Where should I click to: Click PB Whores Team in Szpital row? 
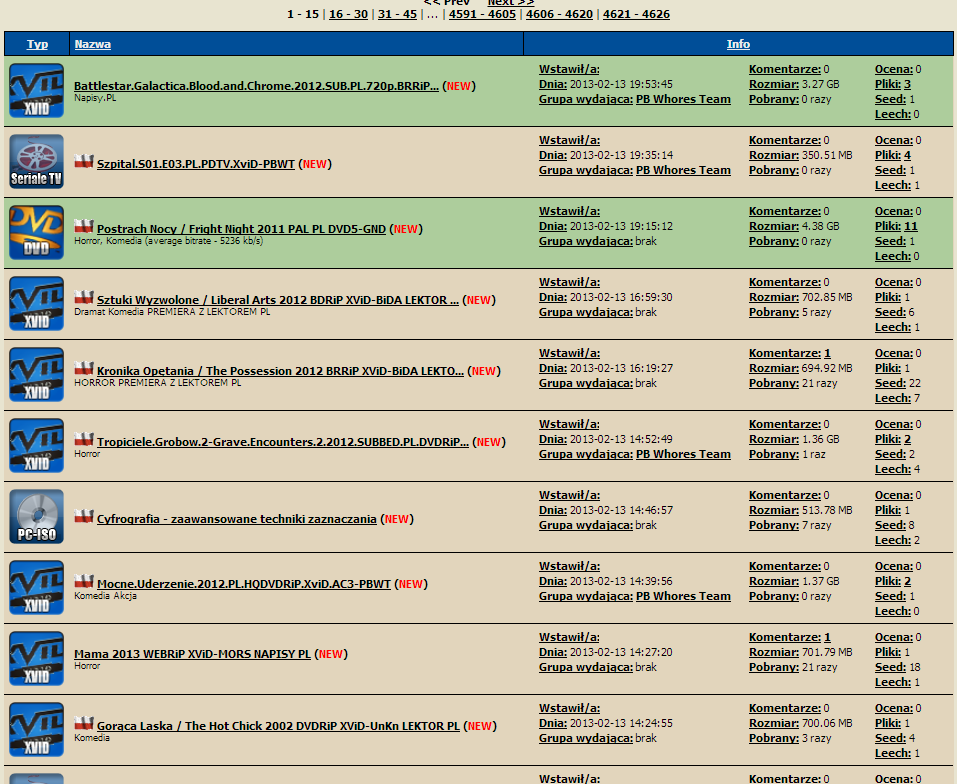(x=683, y=170)
